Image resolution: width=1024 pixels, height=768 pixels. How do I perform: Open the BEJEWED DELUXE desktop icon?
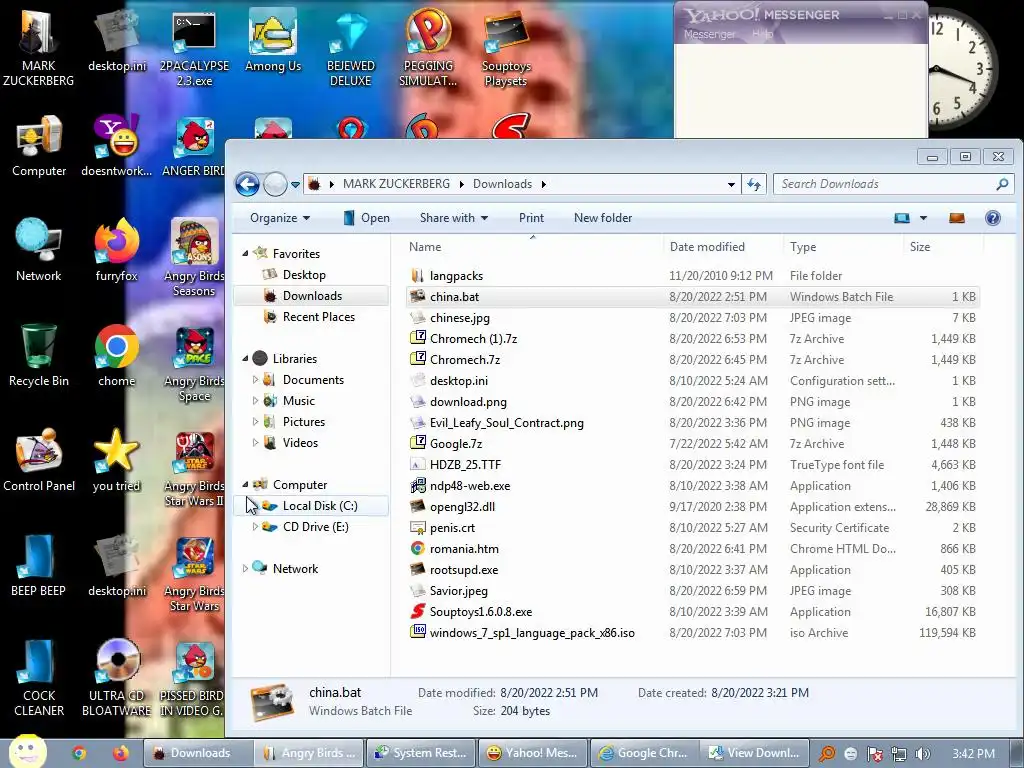tap(351, 48)
